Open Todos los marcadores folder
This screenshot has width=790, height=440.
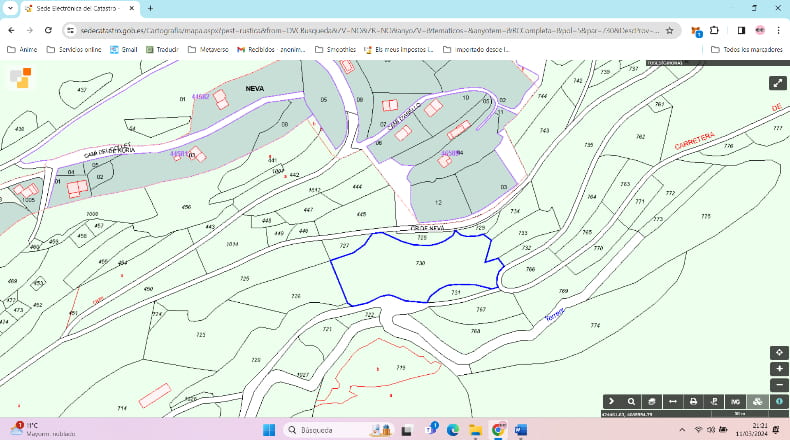[x=747, y=49]
